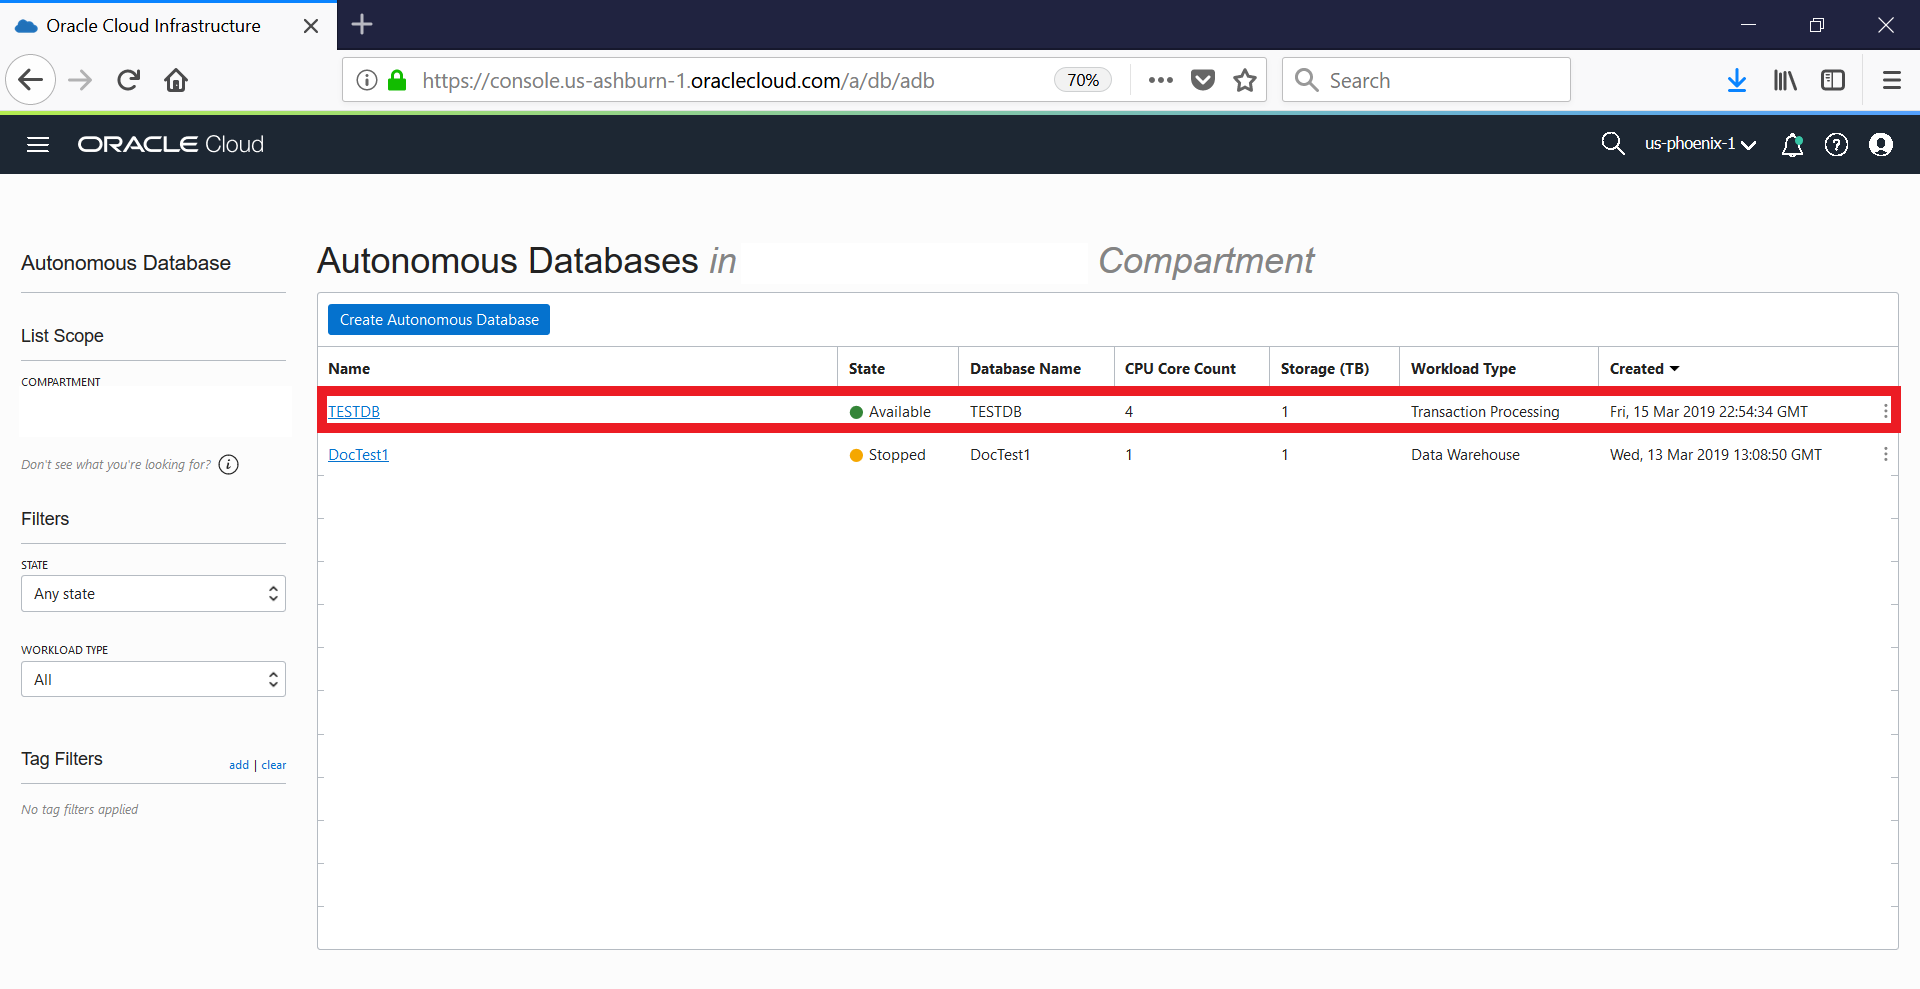Open the browser home page
Screen dimensions: 1920x989
[x=176, y=80]
